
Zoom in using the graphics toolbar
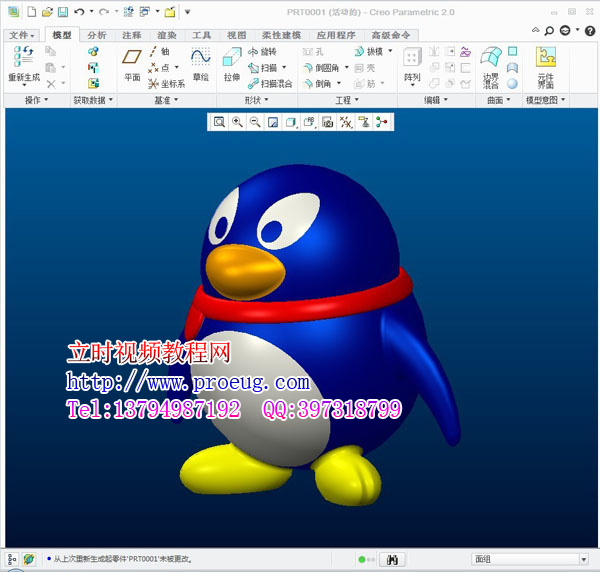pyautogui.click(x=237, y=122)
